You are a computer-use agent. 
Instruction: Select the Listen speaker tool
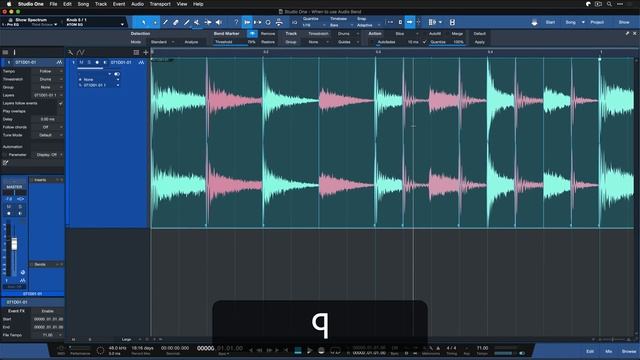(219, 22)
